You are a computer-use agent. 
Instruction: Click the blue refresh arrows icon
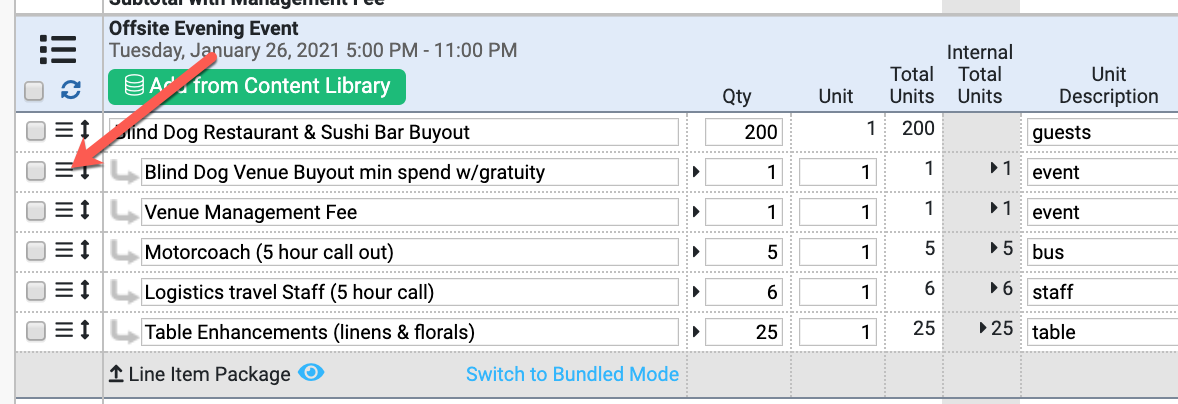click(x=71, y=91)
